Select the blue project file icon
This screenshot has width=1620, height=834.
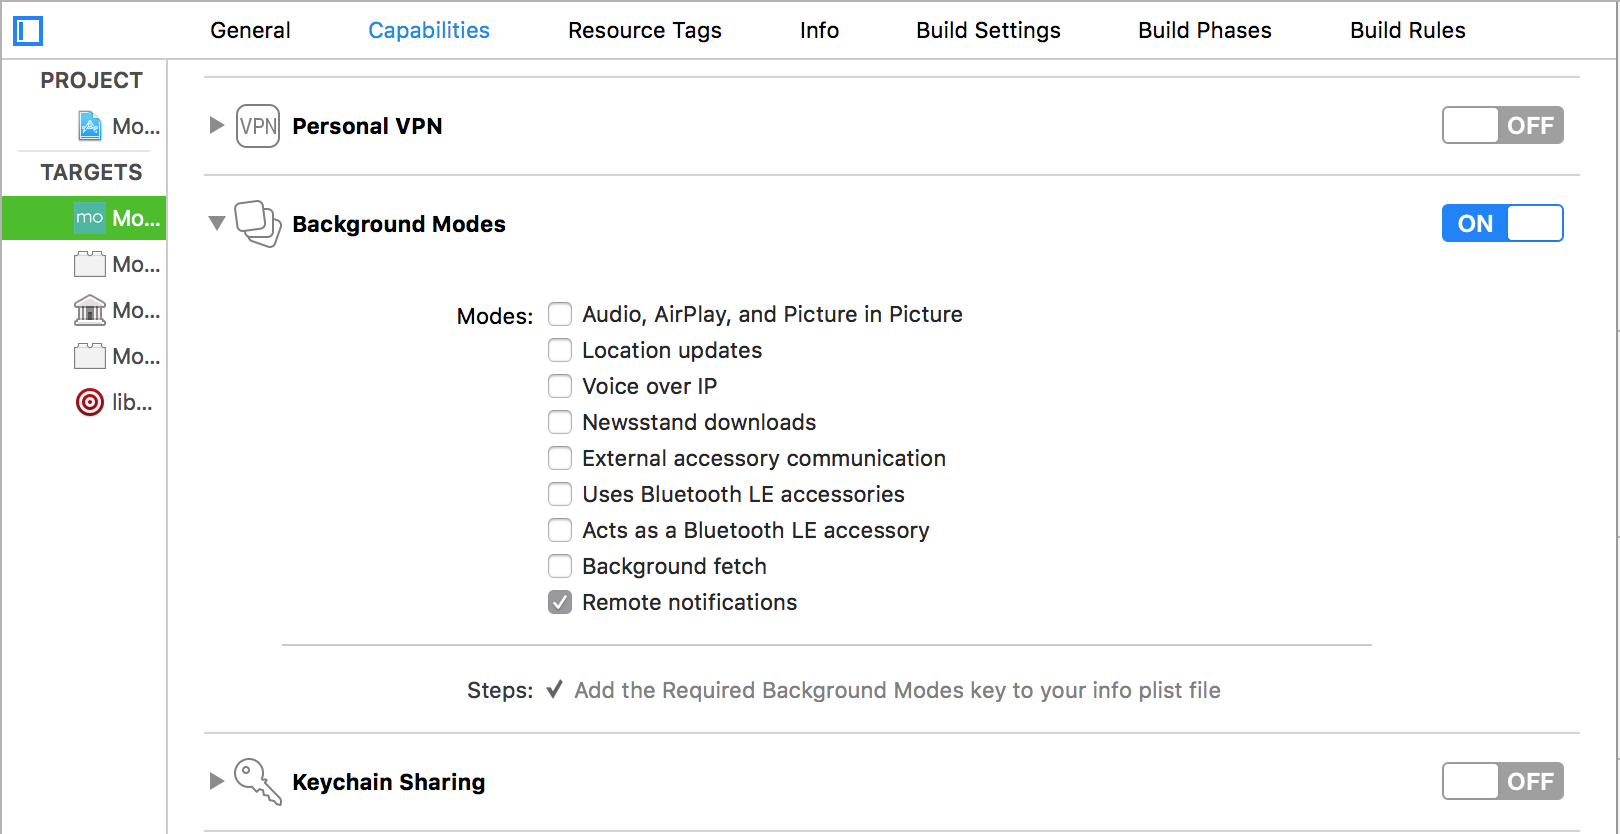click(x=90, y=126)
